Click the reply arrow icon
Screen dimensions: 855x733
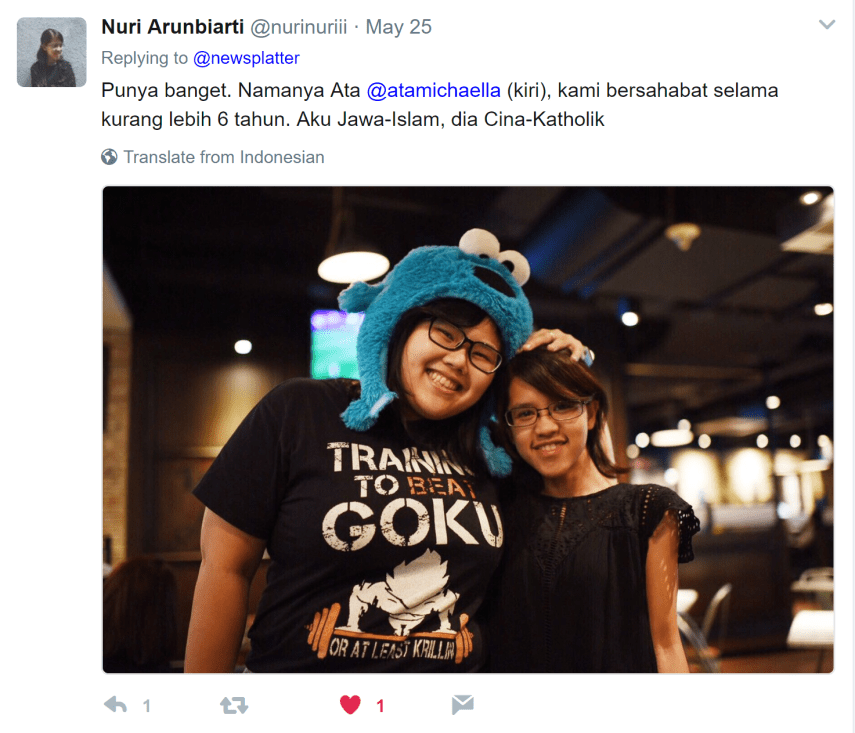click(116, 705)
